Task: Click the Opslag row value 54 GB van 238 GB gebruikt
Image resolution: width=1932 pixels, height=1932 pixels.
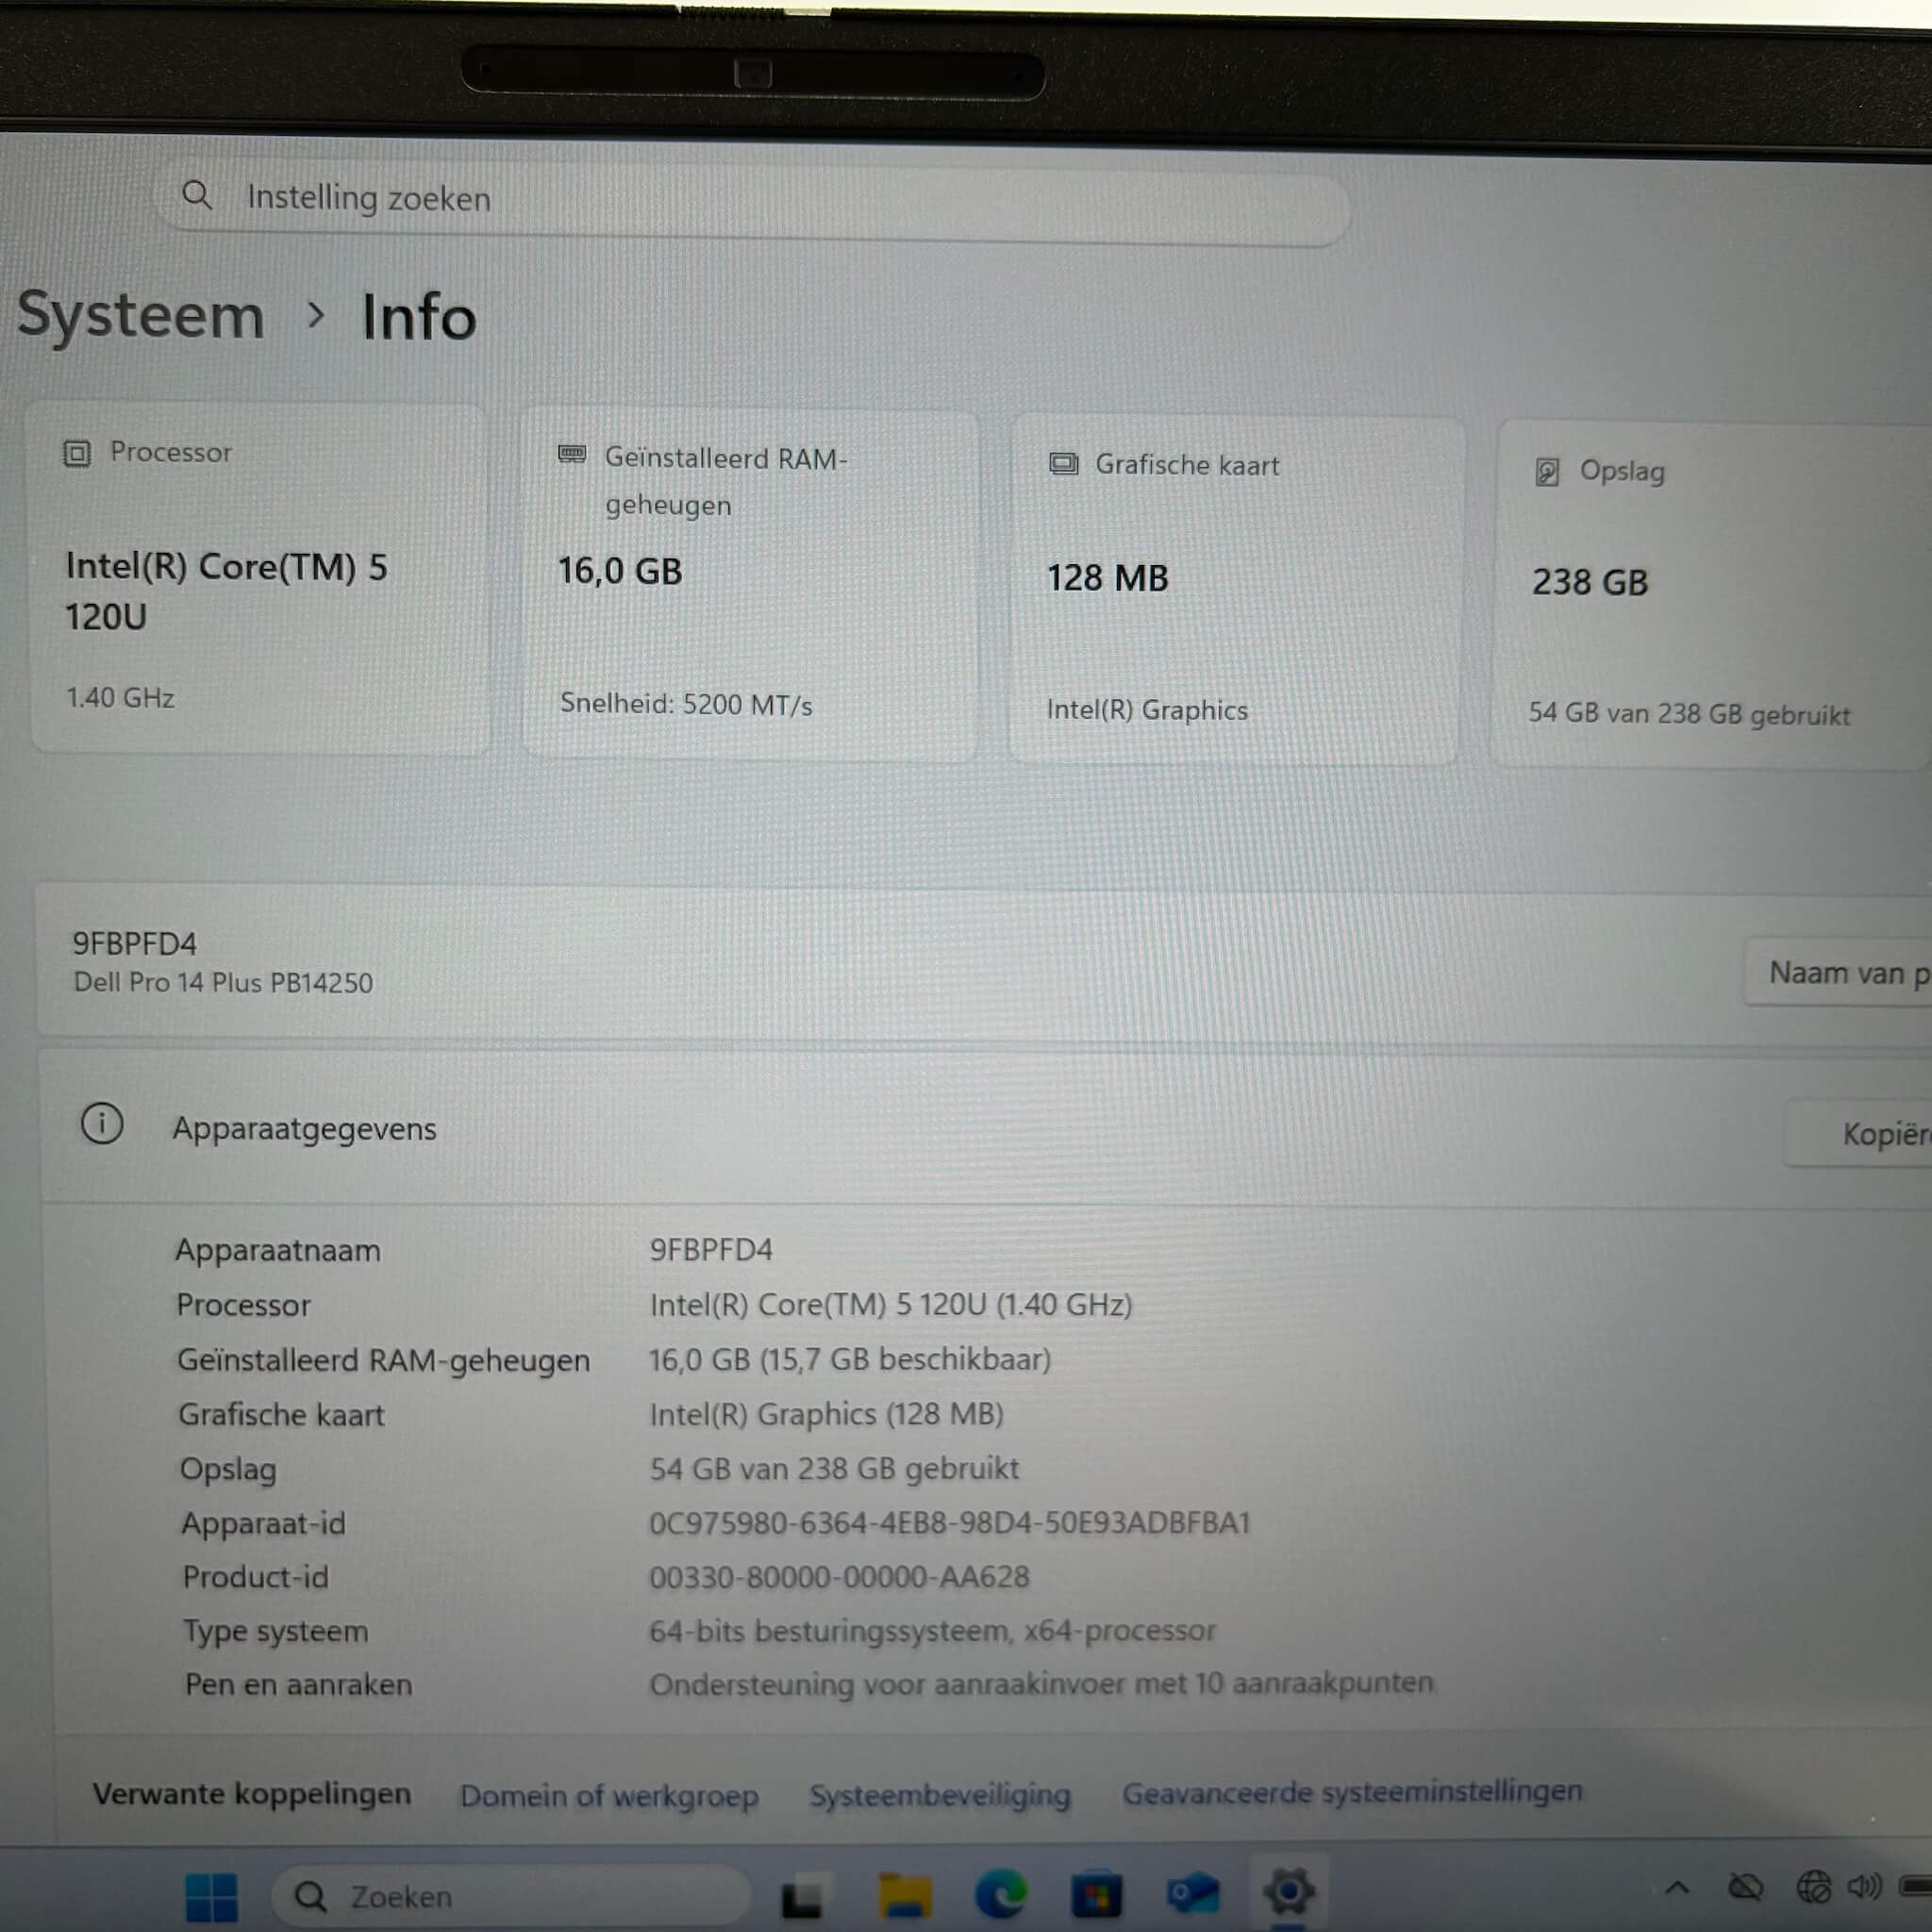Action: 834,1468
